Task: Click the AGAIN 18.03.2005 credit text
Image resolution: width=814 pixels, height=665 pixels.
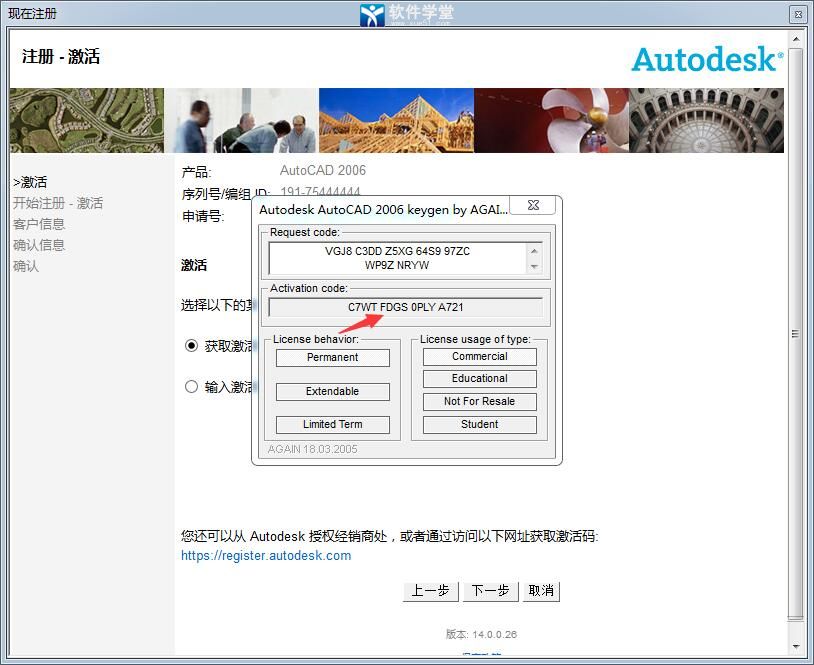Action: click(313, 450)
